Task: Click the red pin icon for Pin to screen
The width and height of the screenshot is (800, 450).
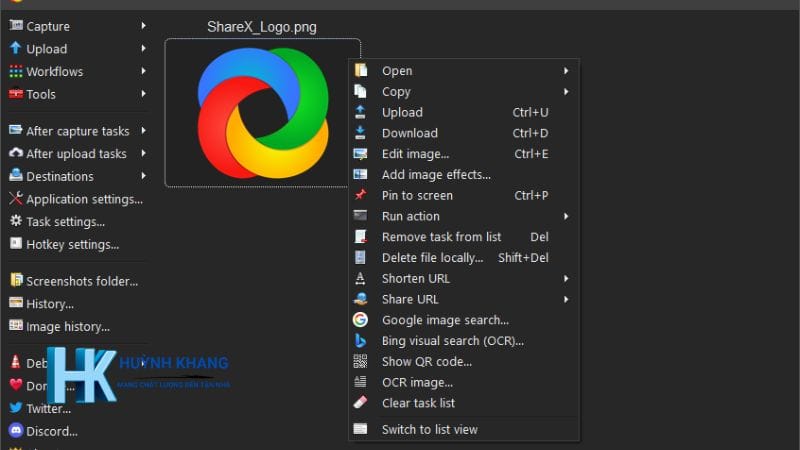Action: pyautogui.click(x=360, y=195)
